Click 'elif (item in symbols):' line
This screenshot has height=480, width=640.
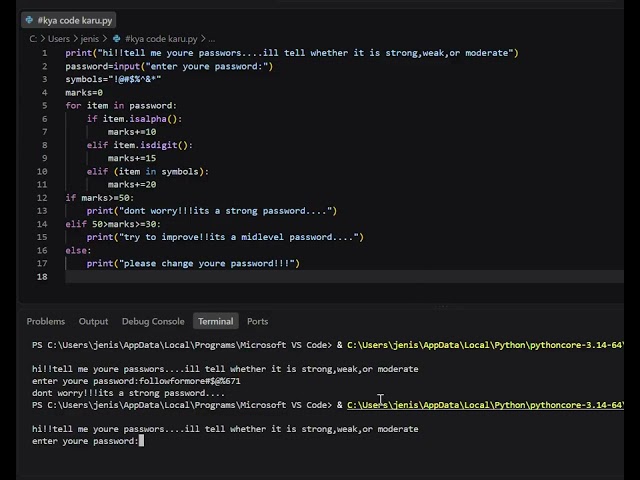tap(148, 171)
